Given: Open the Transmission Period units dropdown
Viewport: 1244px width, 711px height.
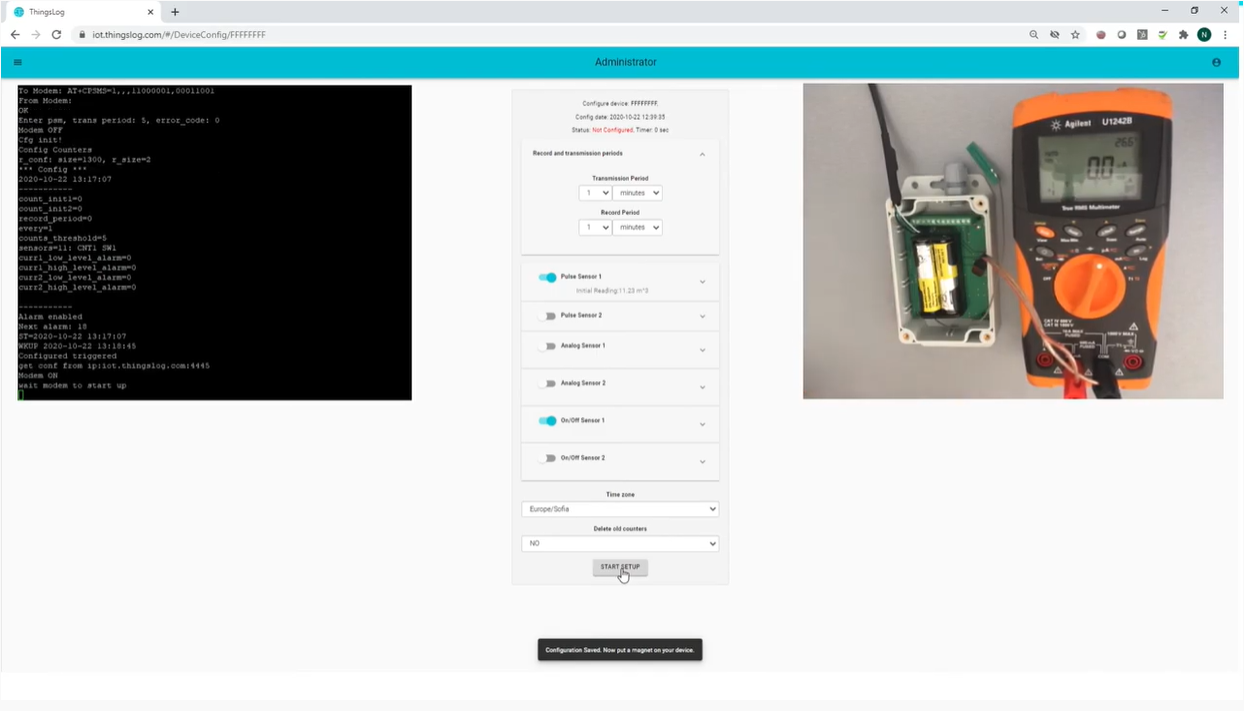Looking at the screenshot, I should (x=637, y=193).
